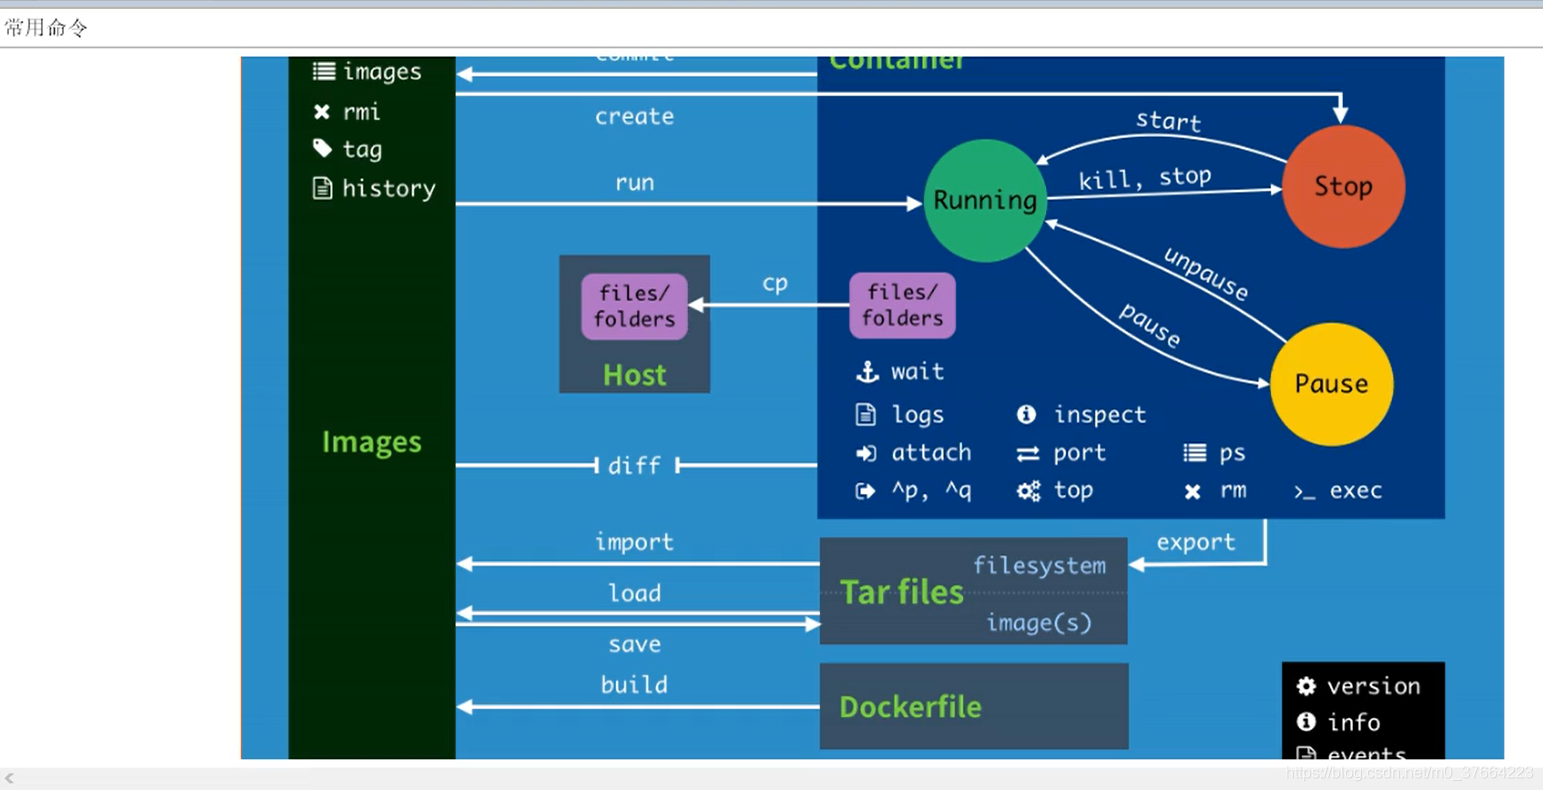The height and width of the screenshot is (791, 1543).
Task: Click the version text in black box
Action: tap(1373, 686)
